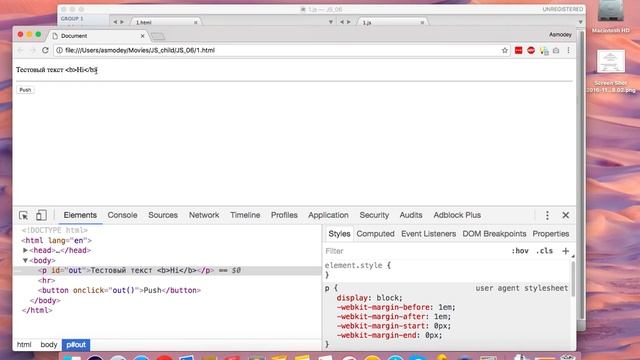Select the body breadcrumb
640x360 pixels.
coord(49,345)
